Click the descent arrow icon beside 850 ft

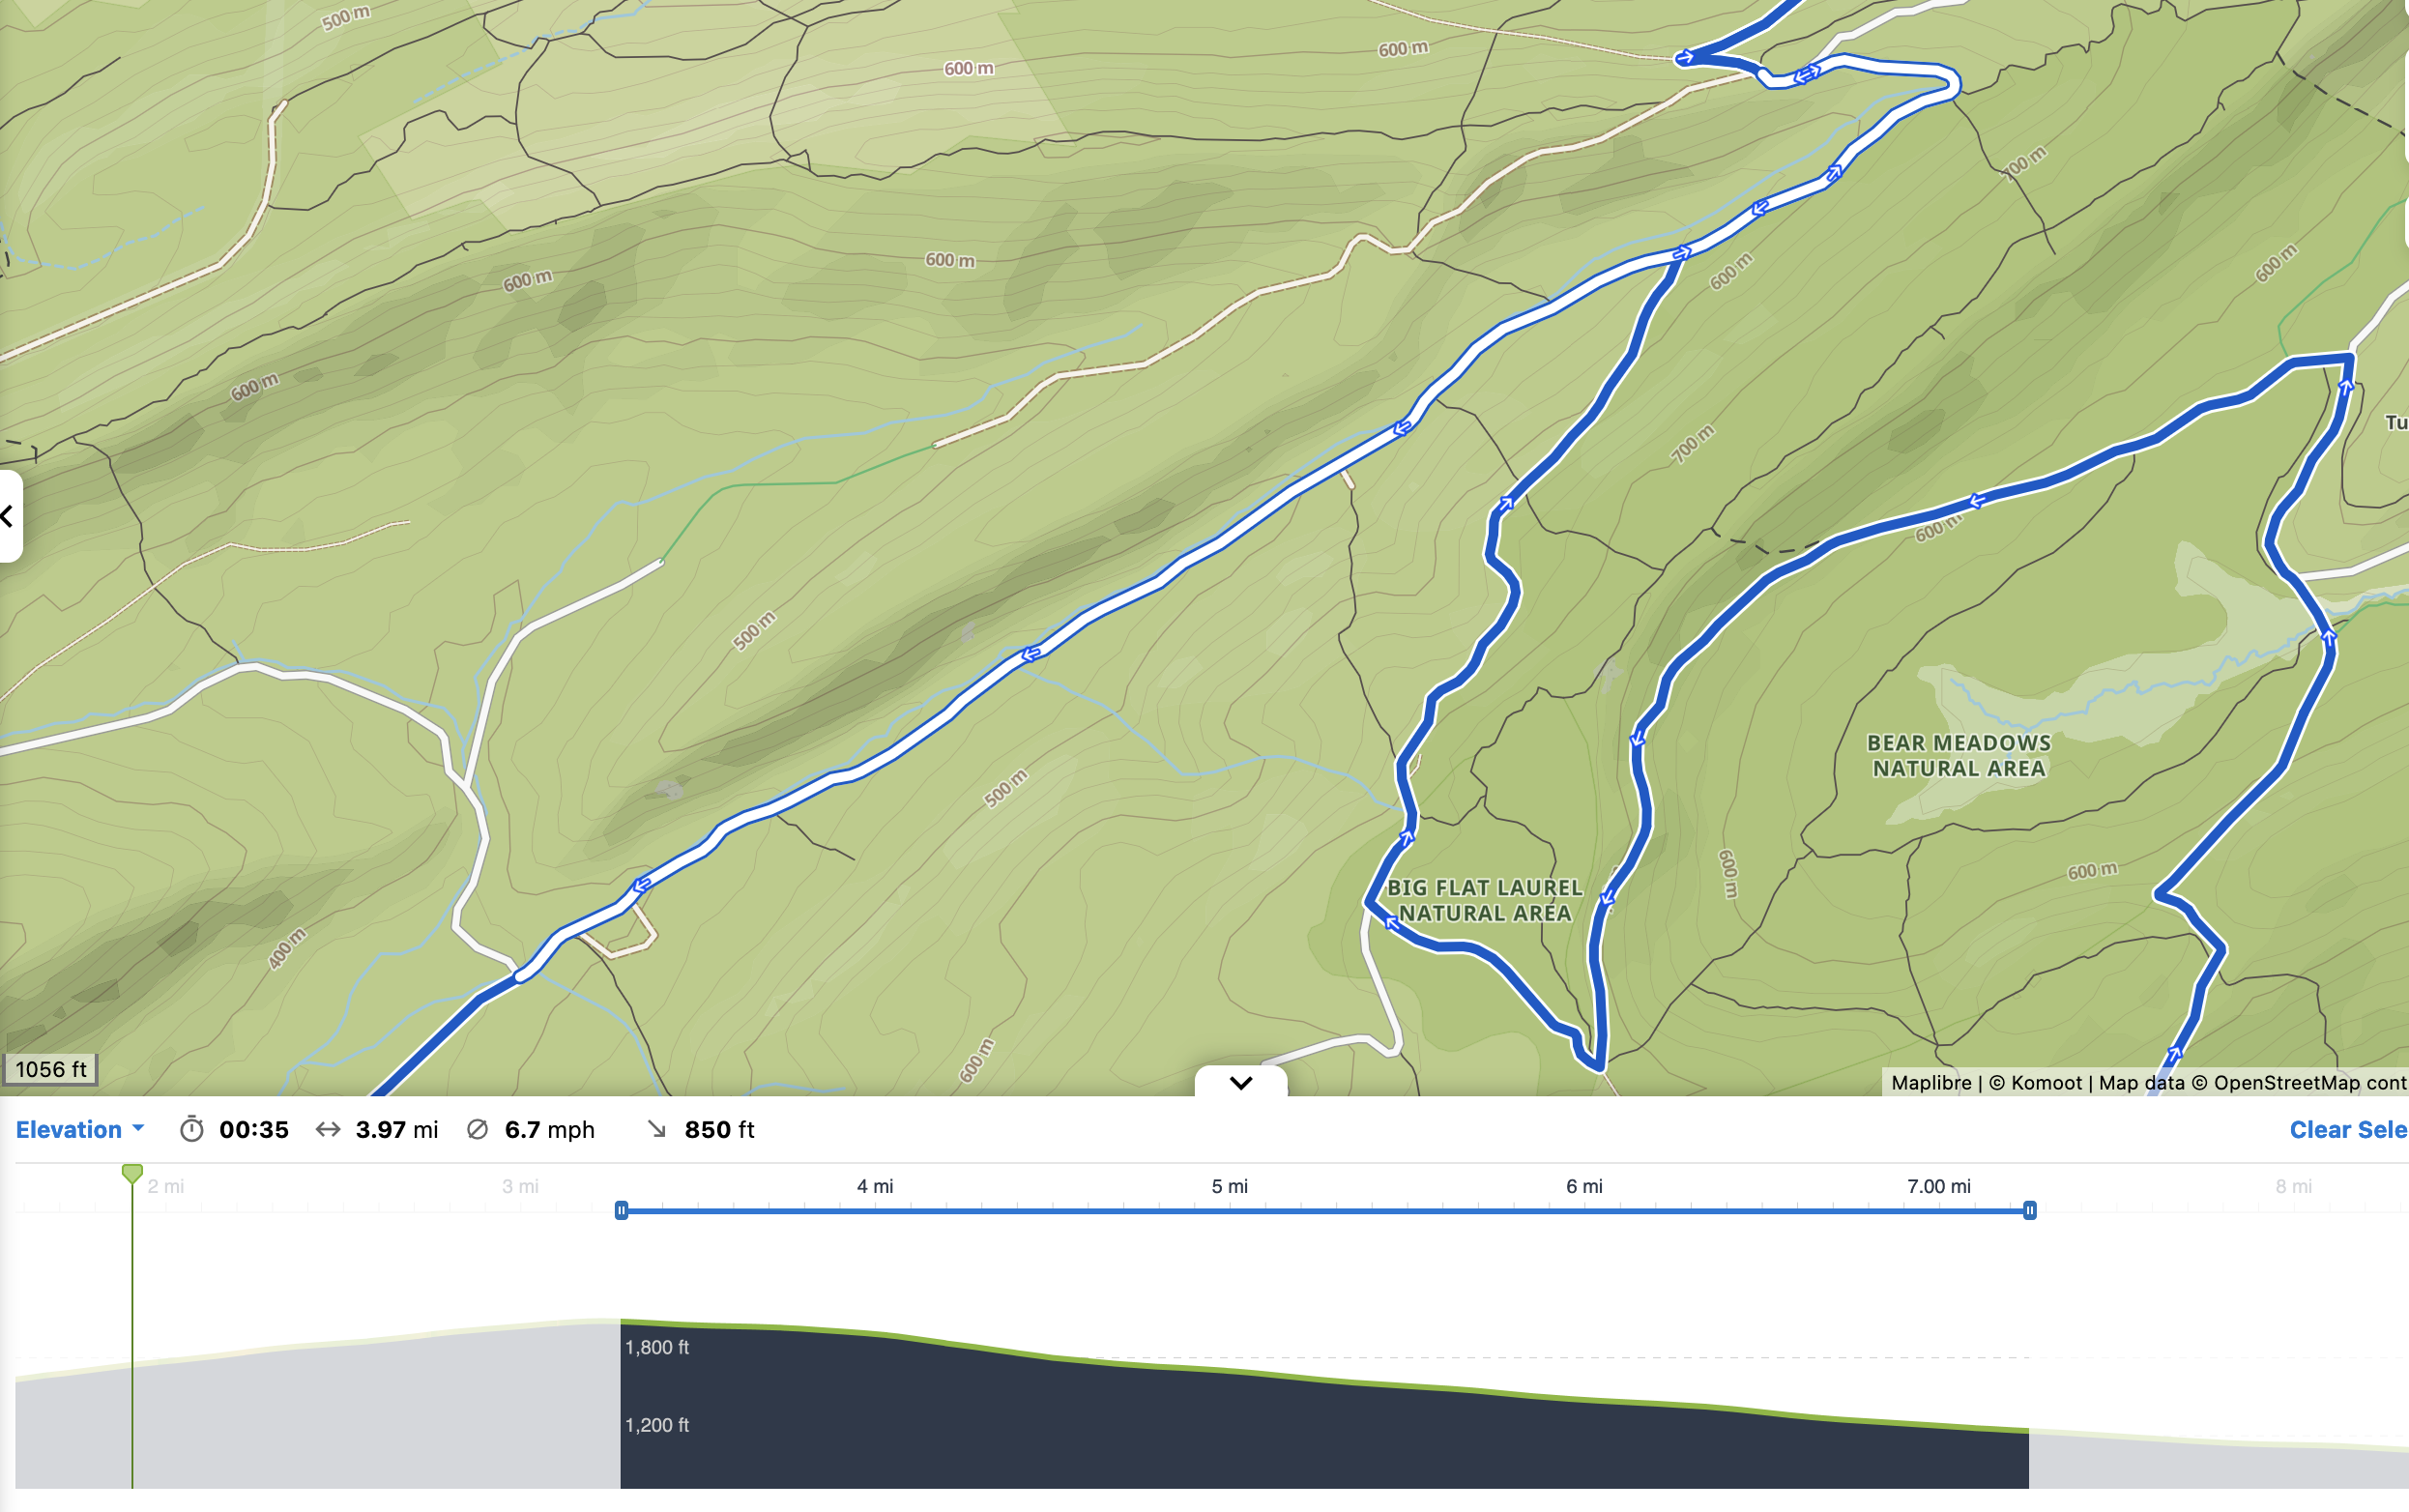(x=657, y=1129)
